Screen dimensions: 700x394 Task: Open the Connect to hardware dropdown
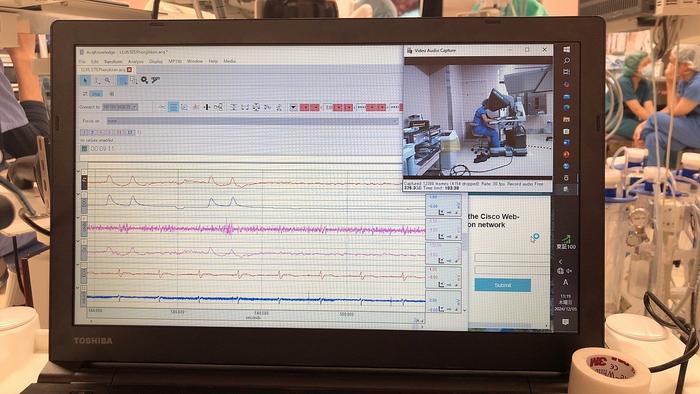click(120, 107)
